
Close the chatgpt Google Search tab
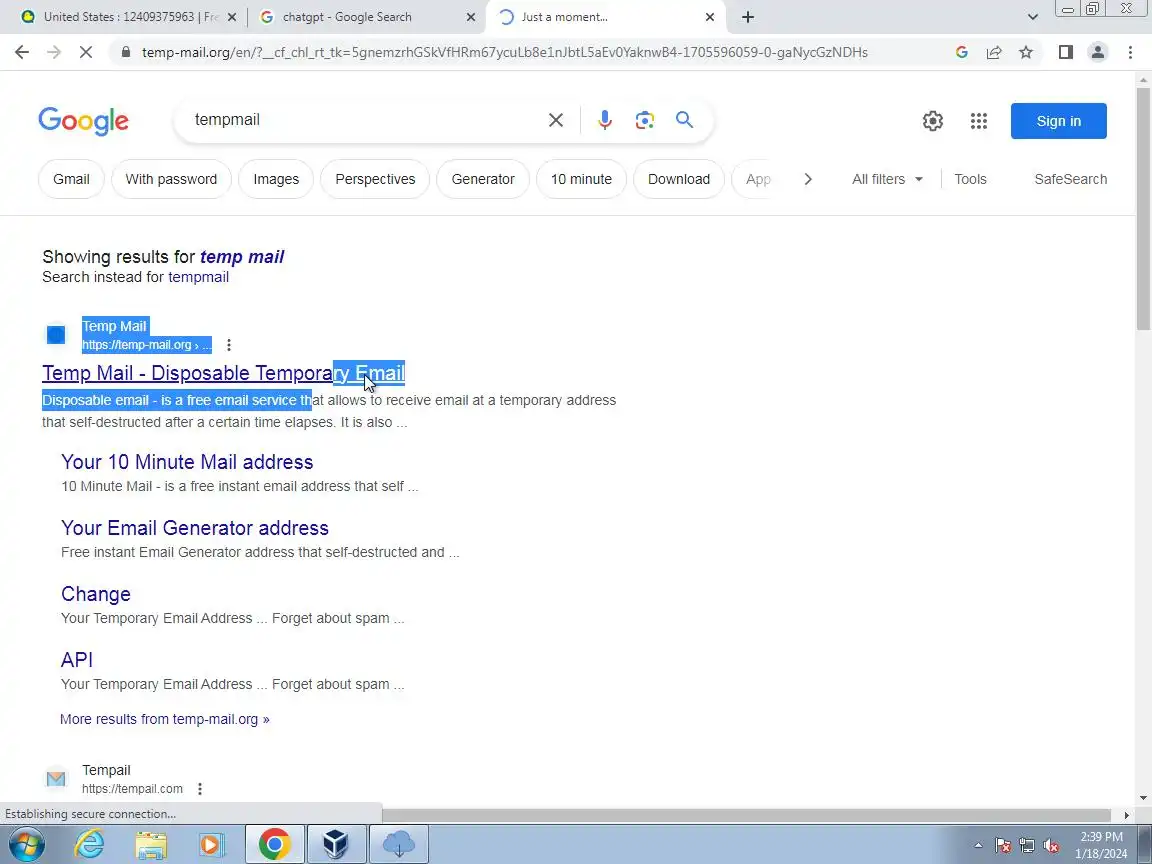tap(471, 17)
